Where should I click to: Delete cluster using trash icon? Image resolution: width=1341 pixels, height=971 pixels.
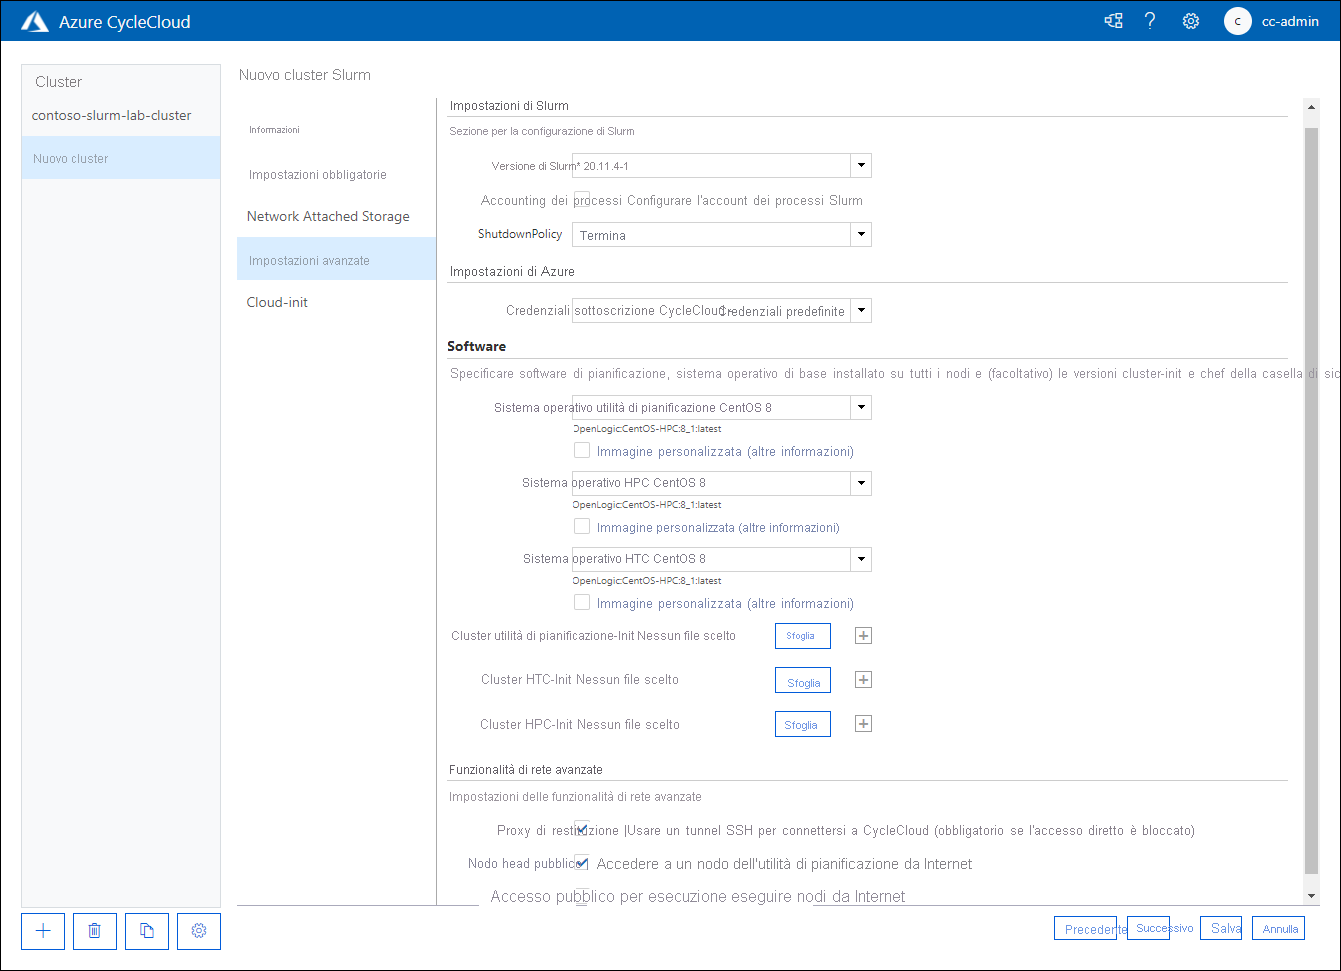[x=95, y=931]
